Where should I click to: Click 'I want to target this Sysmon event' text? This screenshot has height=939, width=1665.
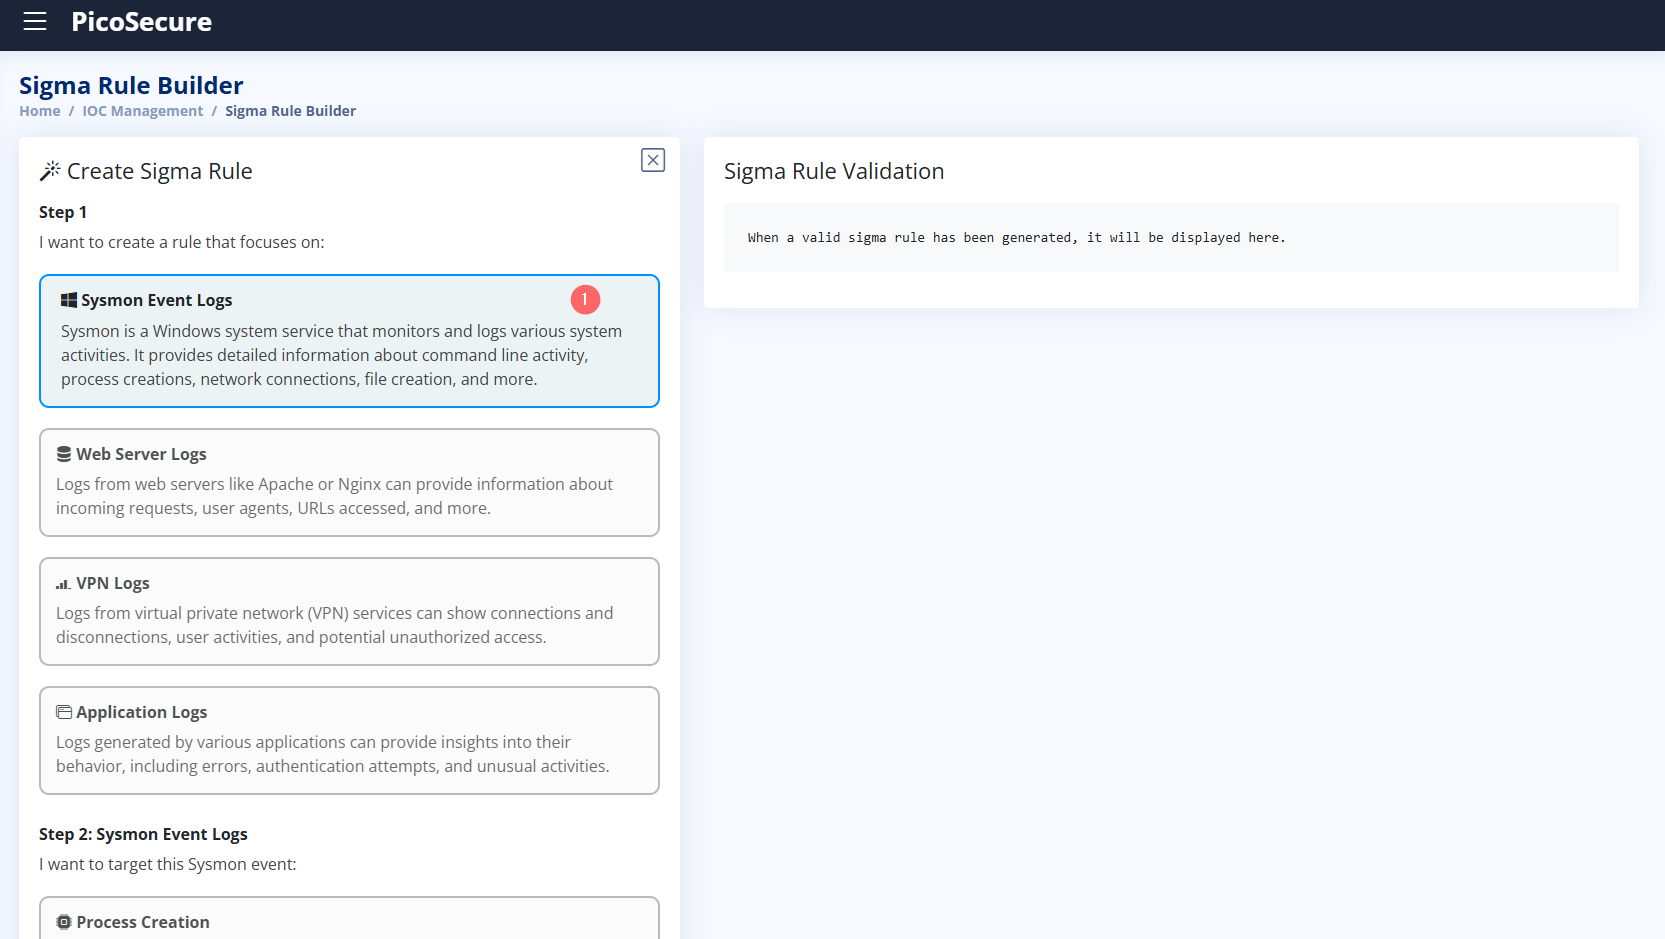(168, 864)
